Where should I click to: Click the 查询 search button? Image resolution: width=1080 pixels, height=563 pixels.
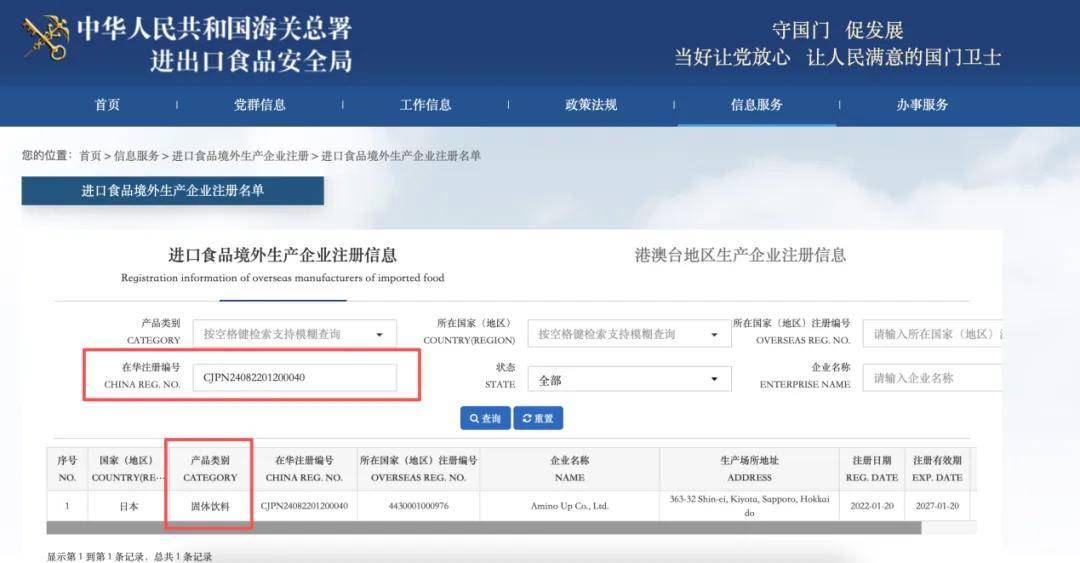tap(486, 418)
